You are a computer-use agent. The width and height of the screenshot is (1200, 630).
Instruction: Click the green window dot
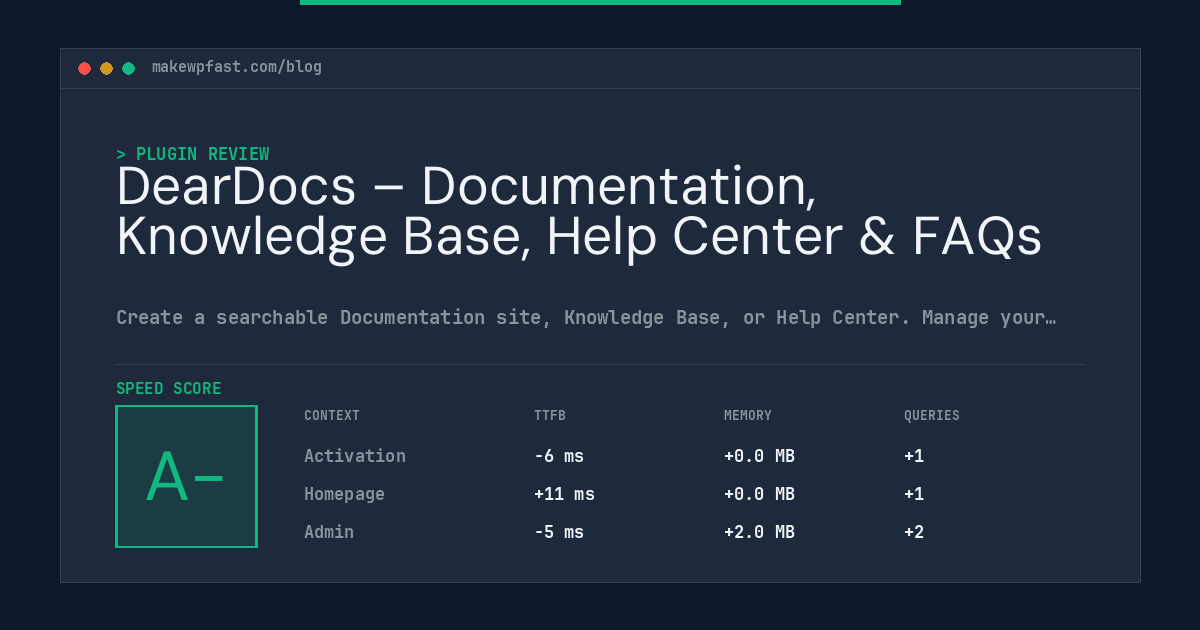pyautogui.click(x=129, y=68)
